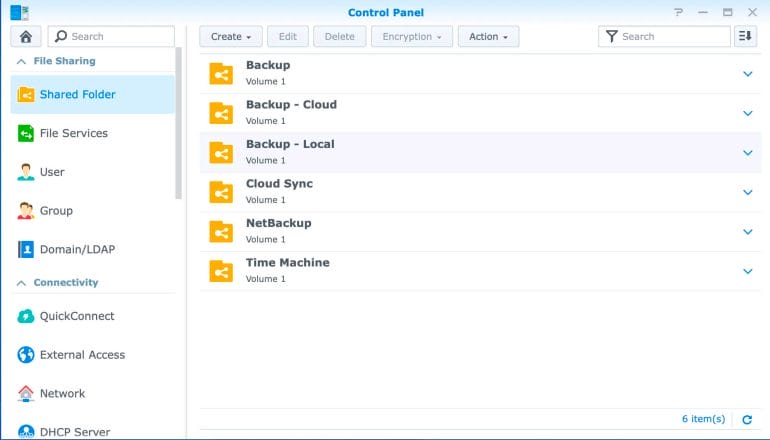Click the Shared Folder sidebar icon

pyautogui.click(x=26, y=94)
